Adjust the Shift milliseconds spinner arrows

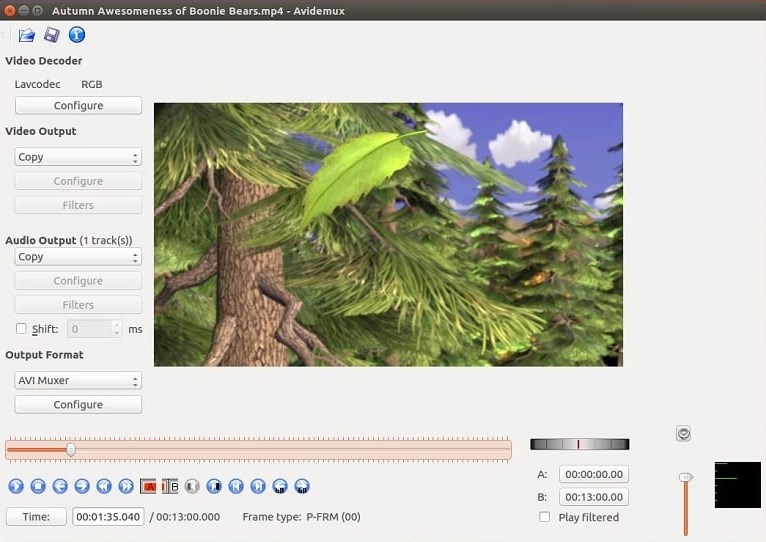[x=116, y=328]
